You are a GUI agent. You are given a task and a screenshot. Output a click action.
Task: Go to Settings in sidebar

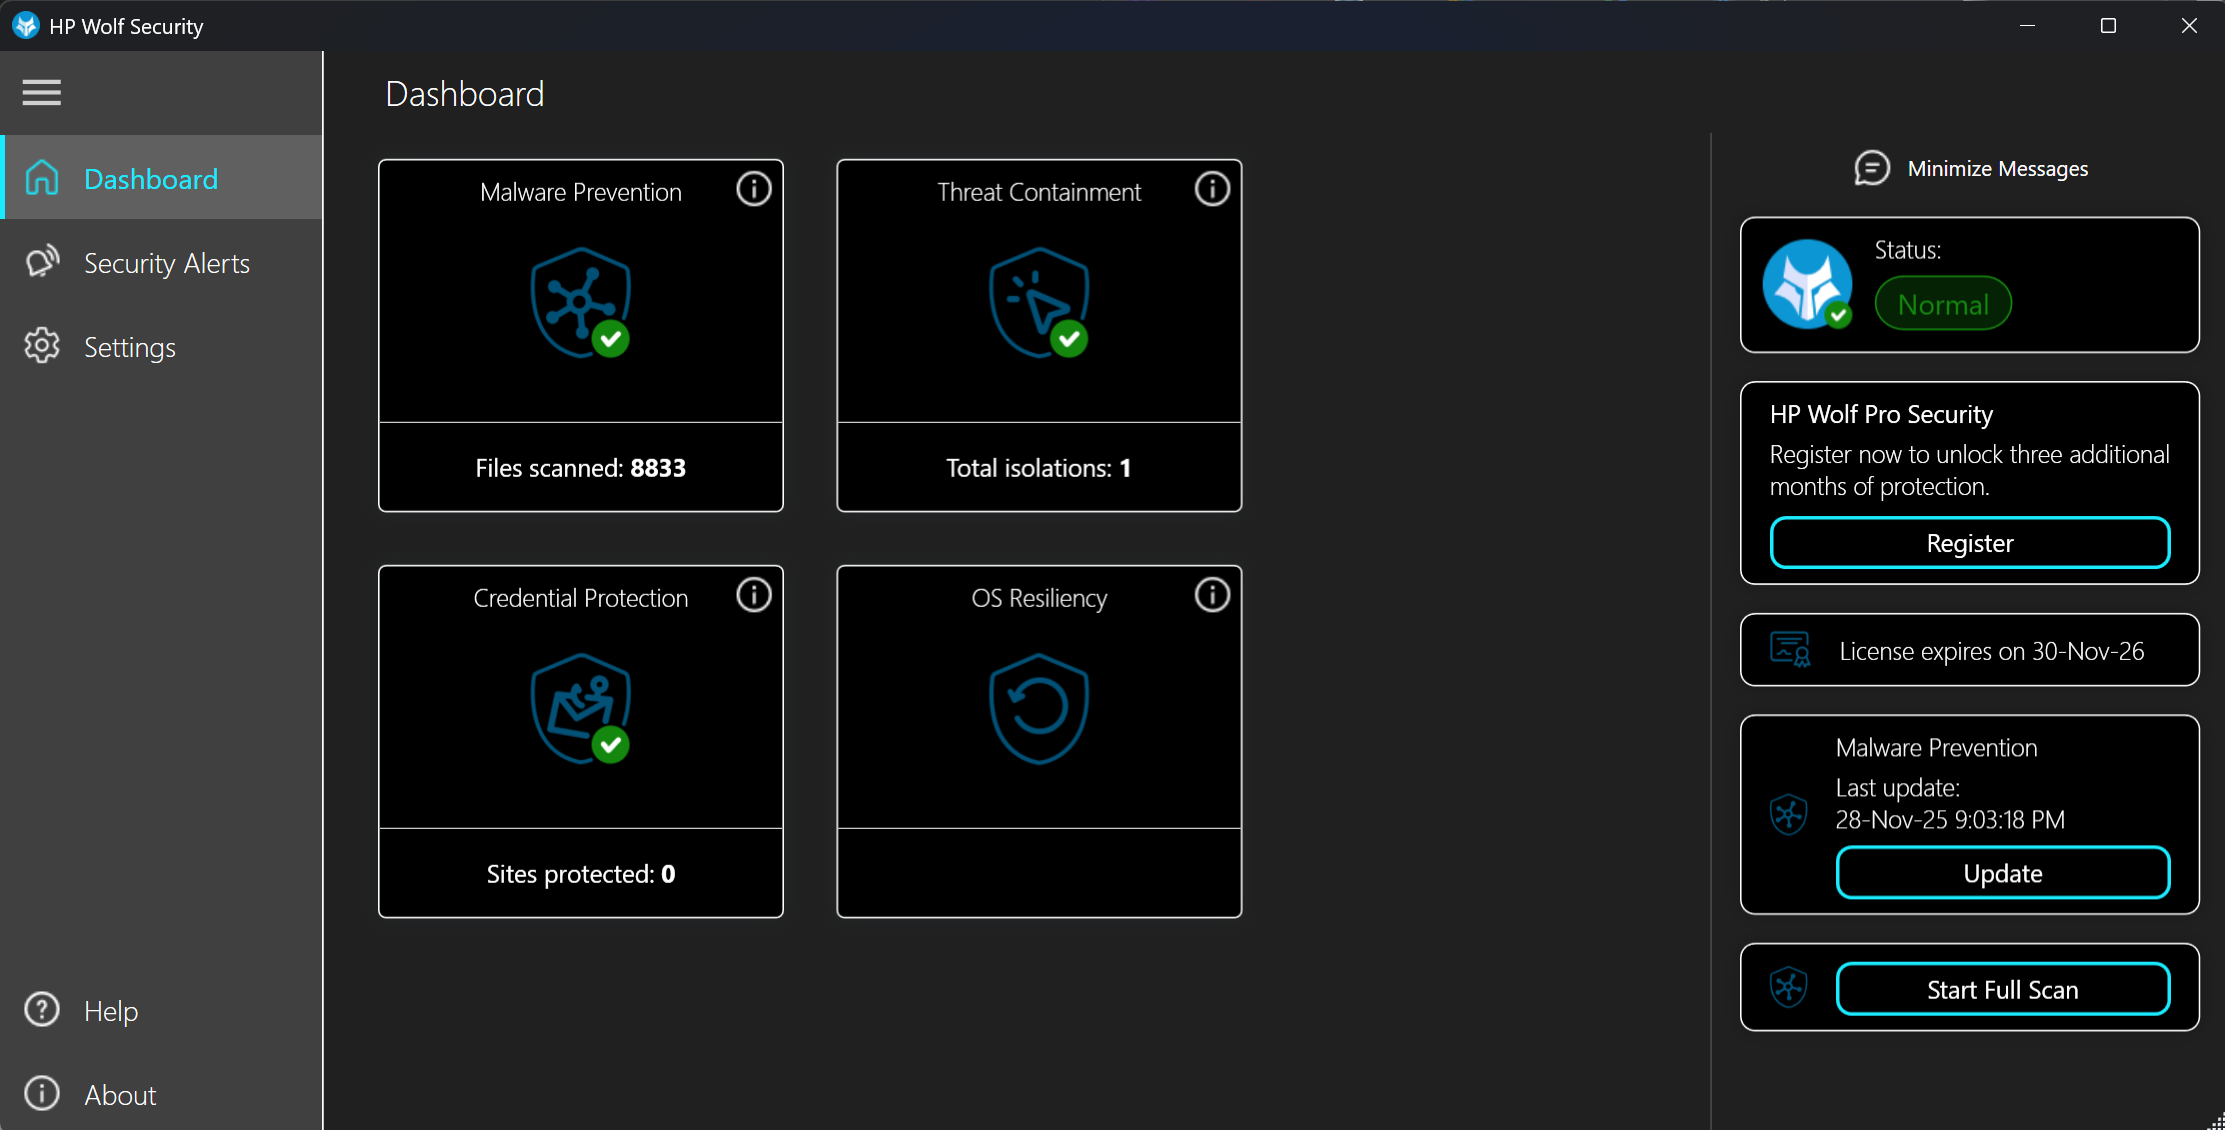coord(129,347)
